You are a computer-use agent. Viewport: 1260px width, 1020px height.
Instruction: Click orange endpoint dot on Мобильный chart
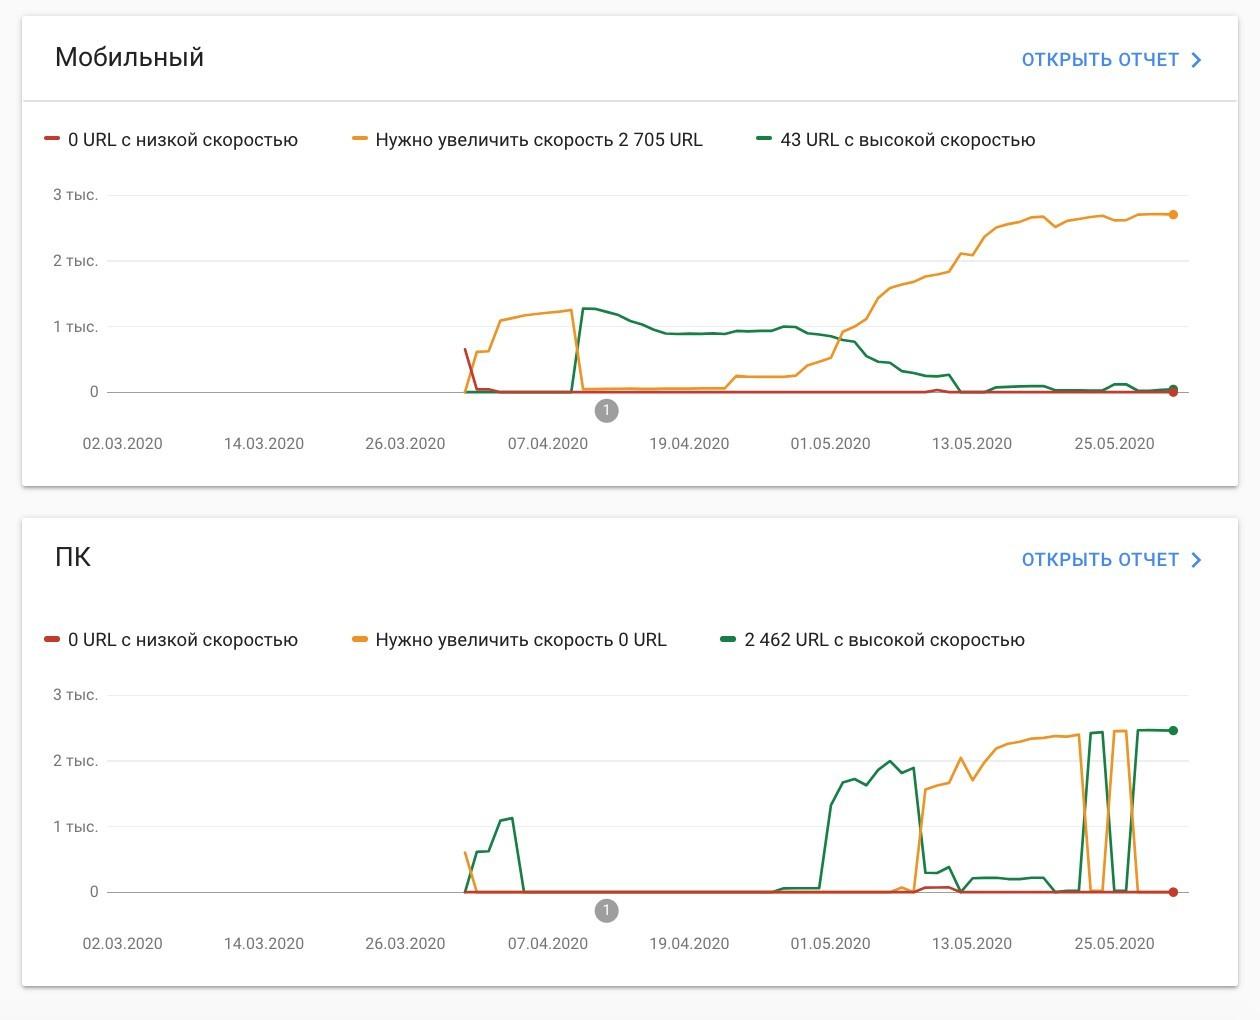pos(1173,215)
